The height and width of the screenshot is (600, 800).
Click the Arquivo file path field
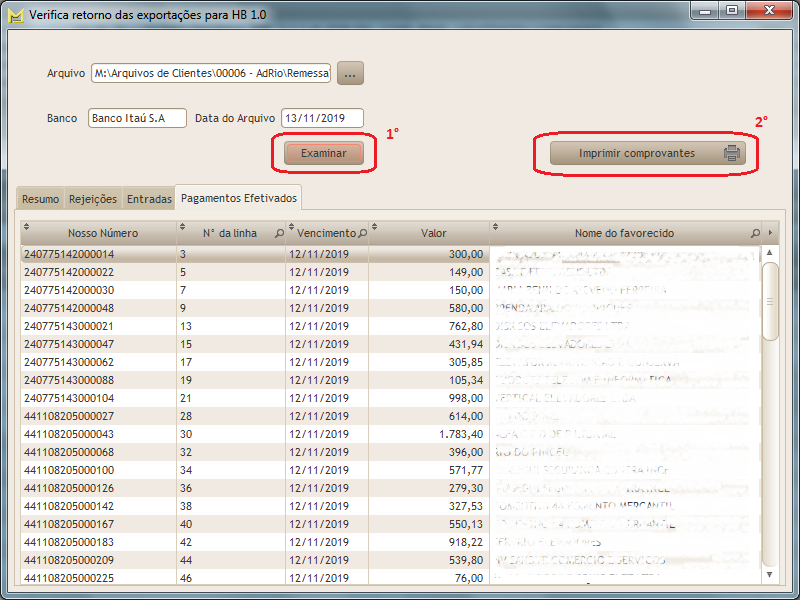210,73
